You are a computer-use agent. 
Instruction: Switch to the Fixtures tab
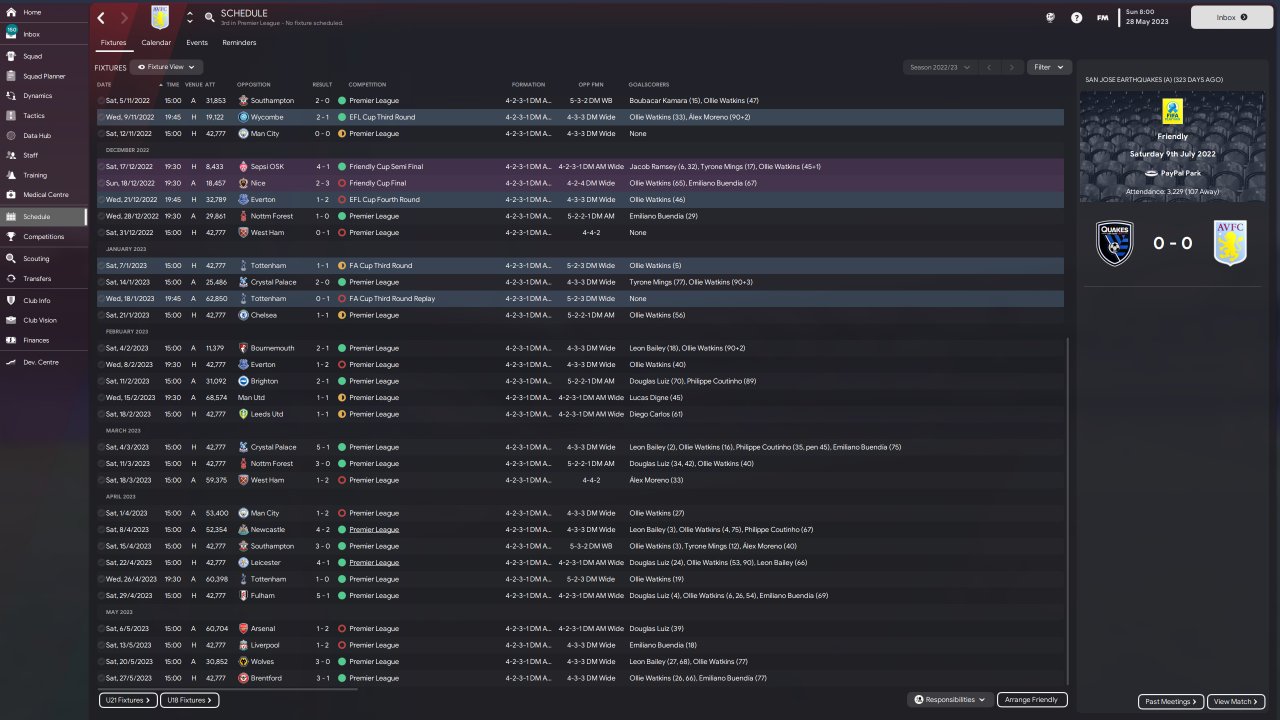coord(113,43)
